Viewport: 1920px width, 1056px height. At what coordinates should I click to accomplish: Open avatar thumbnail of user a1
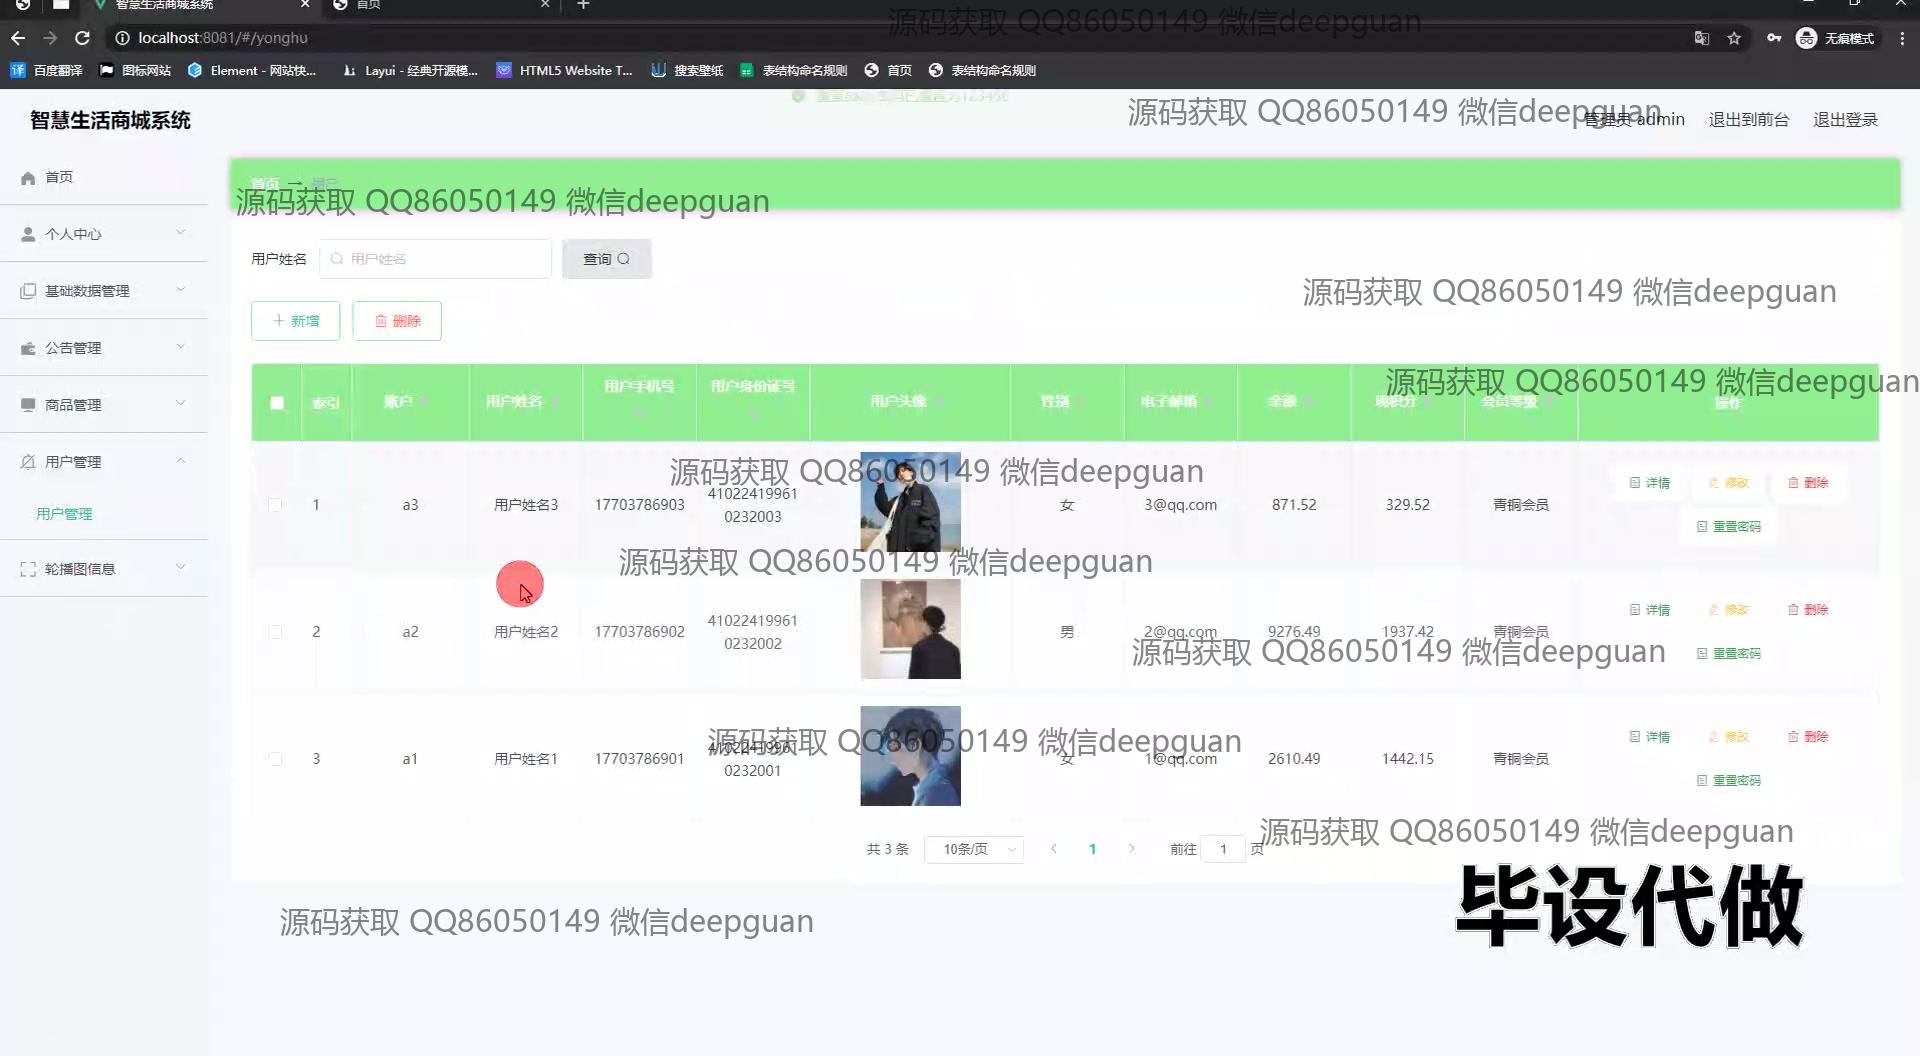click(910, 756)
